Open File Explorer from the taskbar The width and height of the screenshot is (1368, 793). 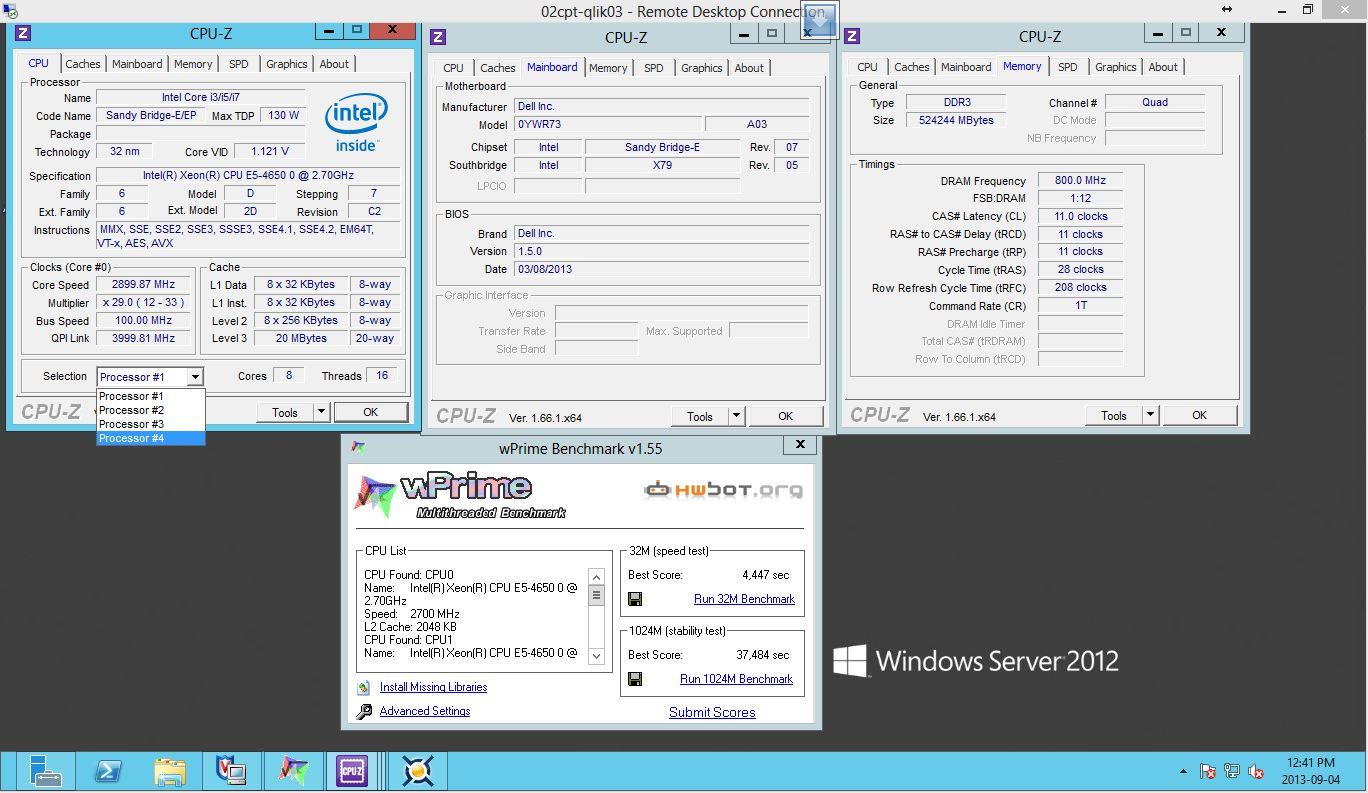[170, 771]
